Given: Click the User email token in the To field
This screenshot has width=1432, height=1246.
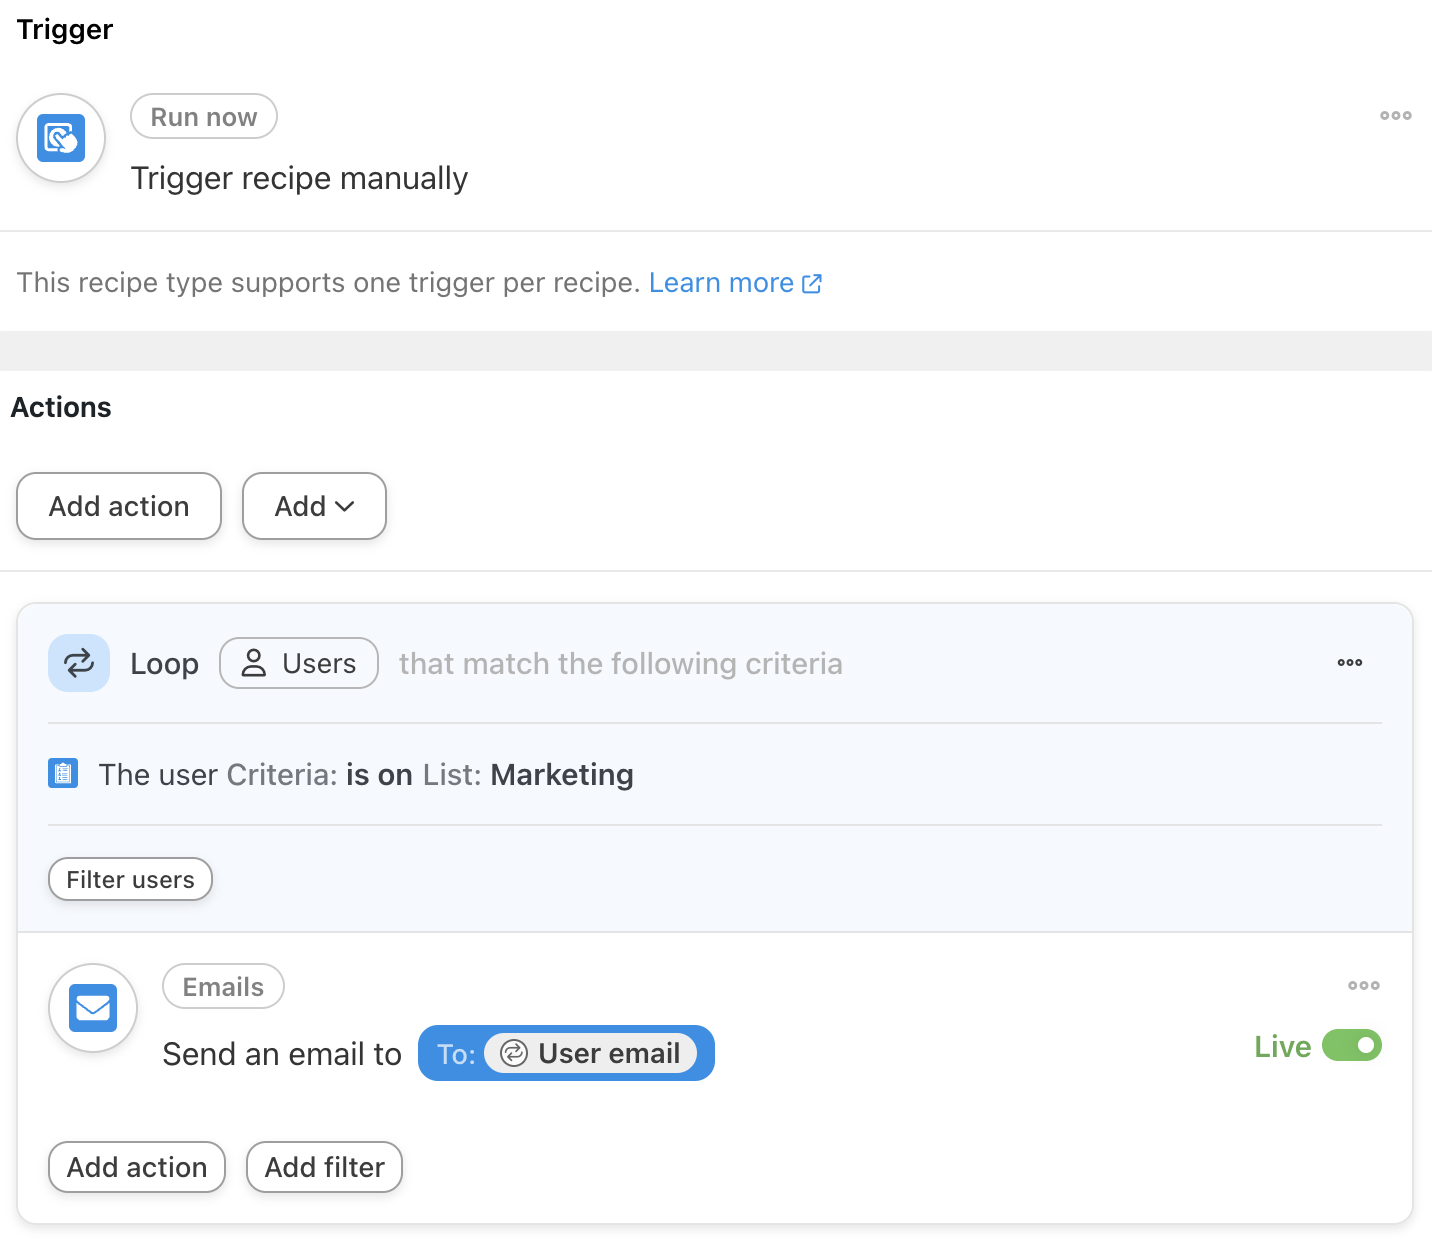Looking at the screenshot, I should tap(591, 1053).
